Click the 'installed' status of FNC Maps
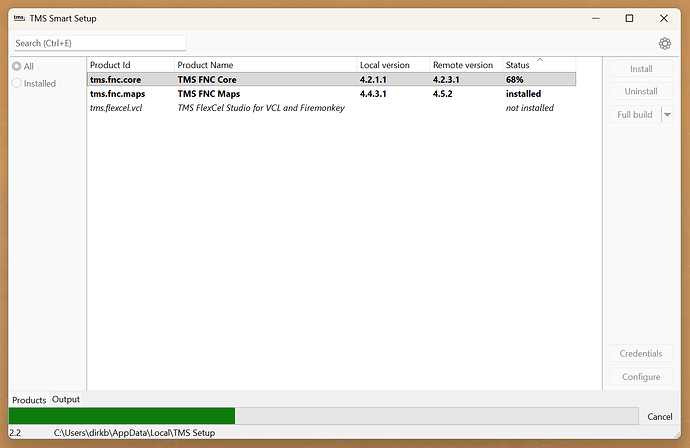Viewport: 690px width, 448px height. point(523,94)
